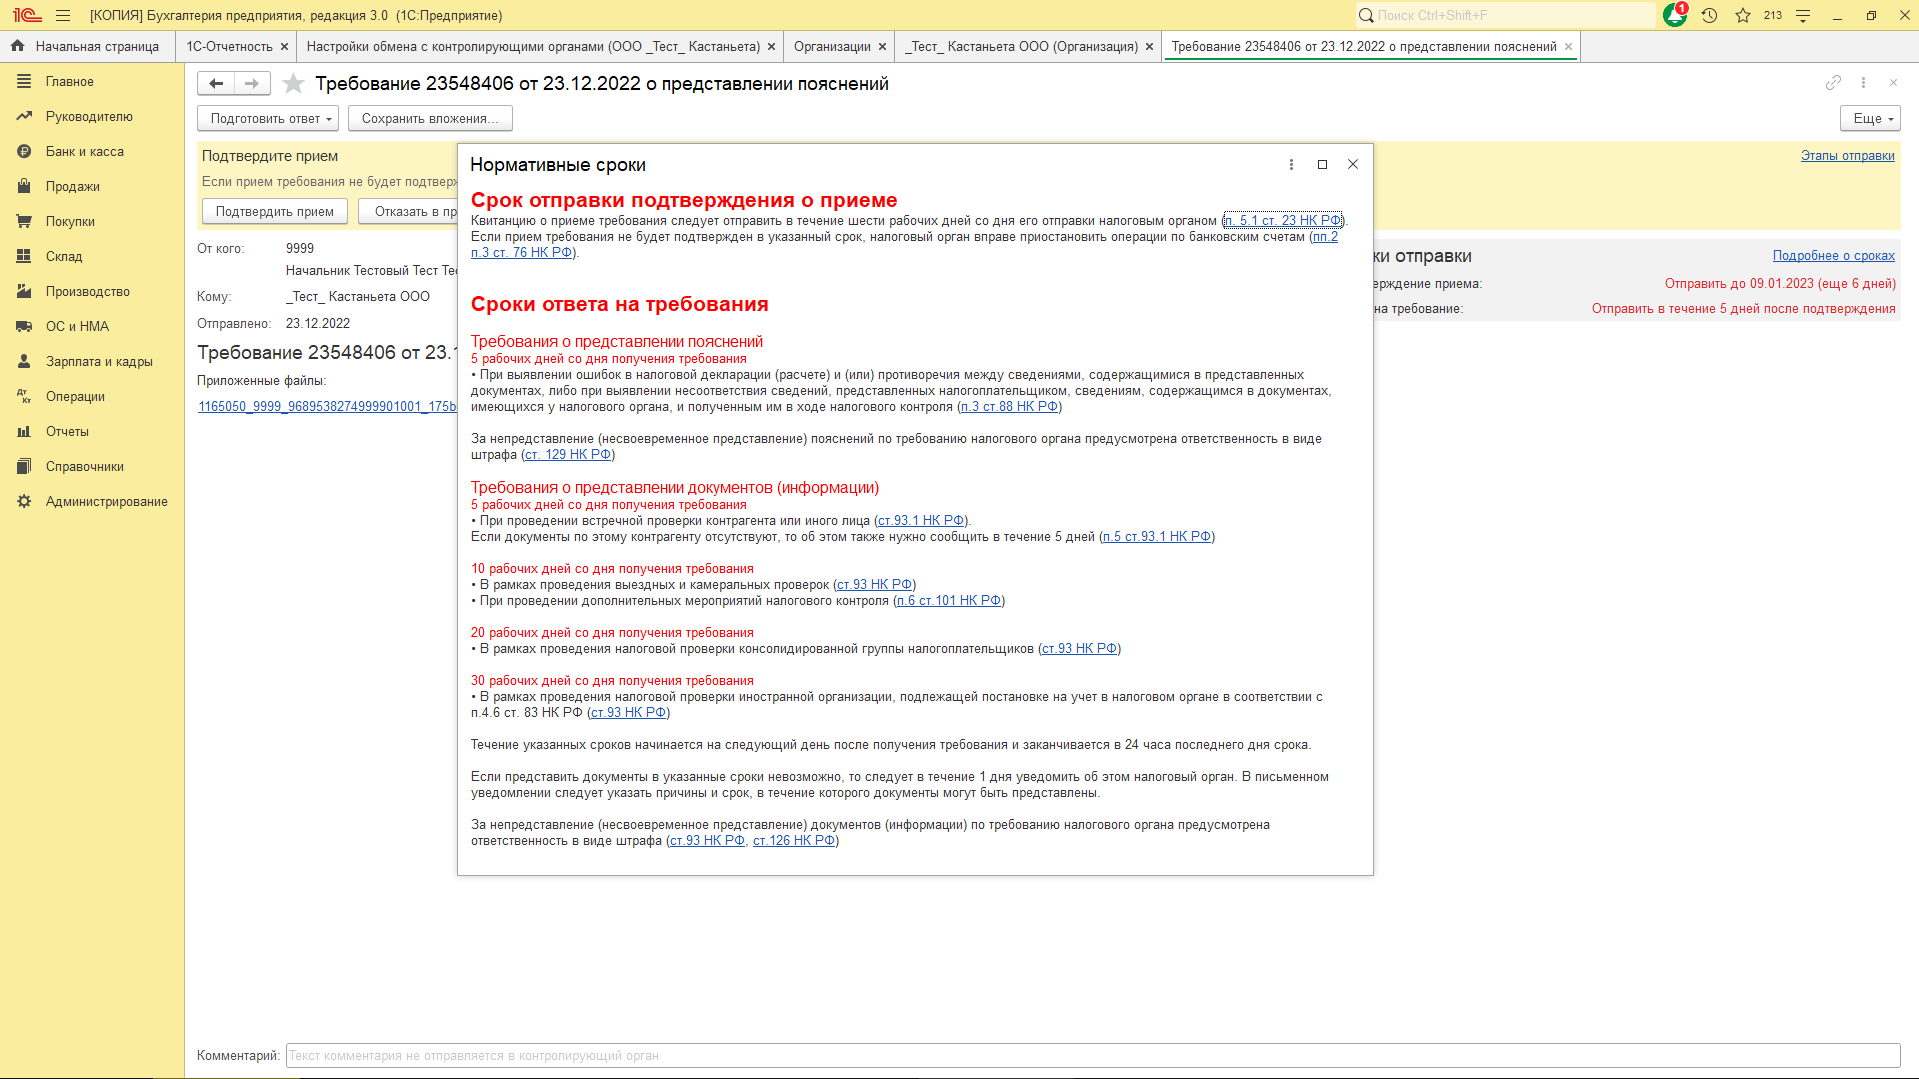The width and height of the screenshot is (1919, 1079).
Task: Expand Подготовить ответ dropdown
Action: (268, 118)
